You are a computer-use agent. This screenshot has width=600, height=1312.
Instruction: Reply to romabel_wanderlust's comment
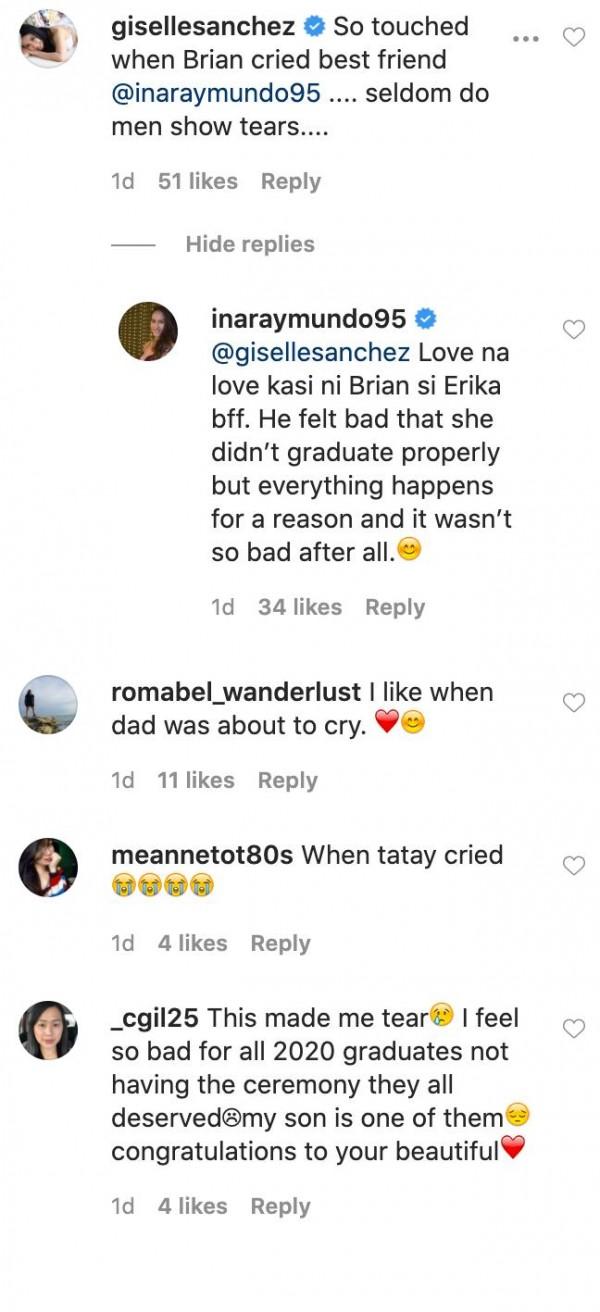click(x=287, y=780)
